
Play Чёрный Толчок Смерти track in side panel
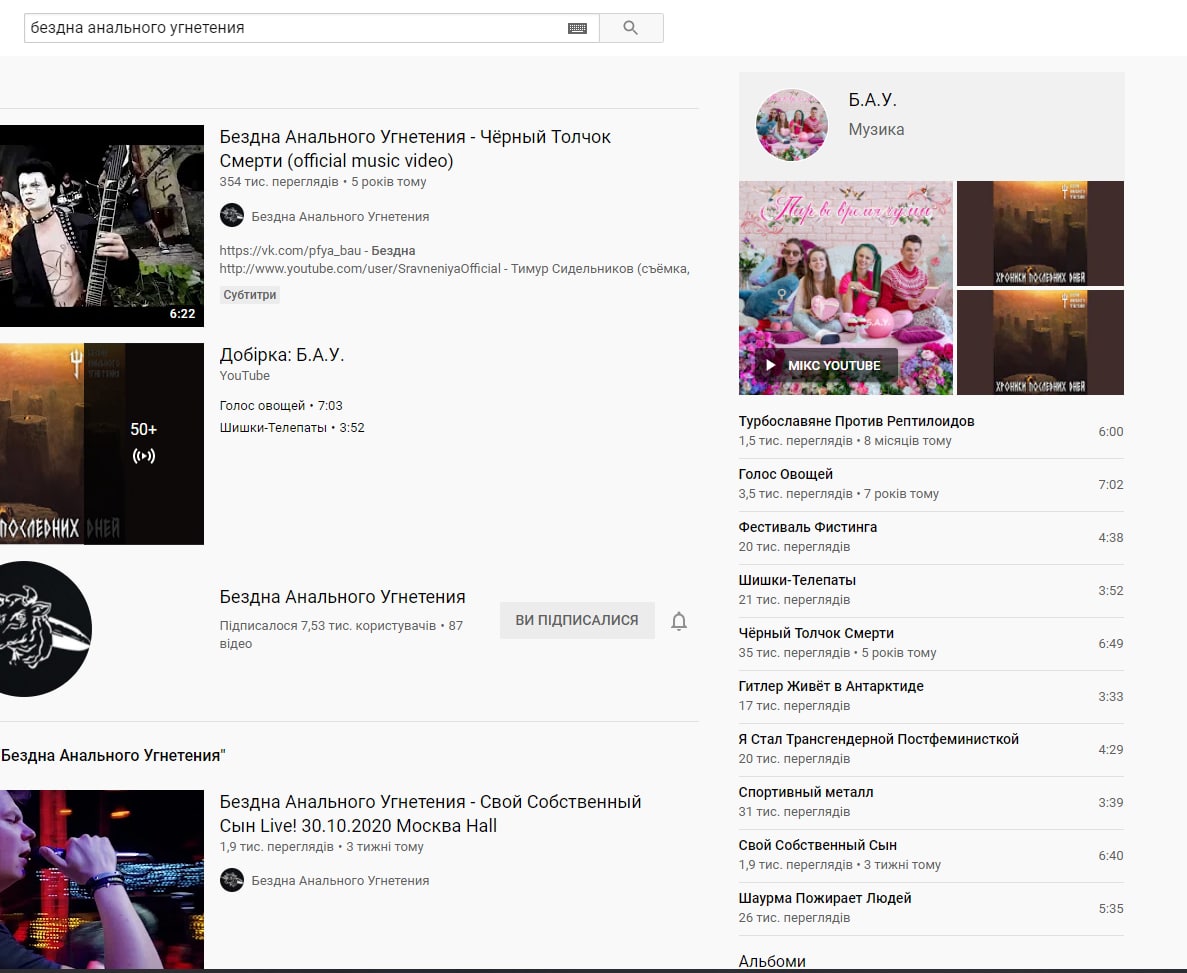click(x=931, y=643)
